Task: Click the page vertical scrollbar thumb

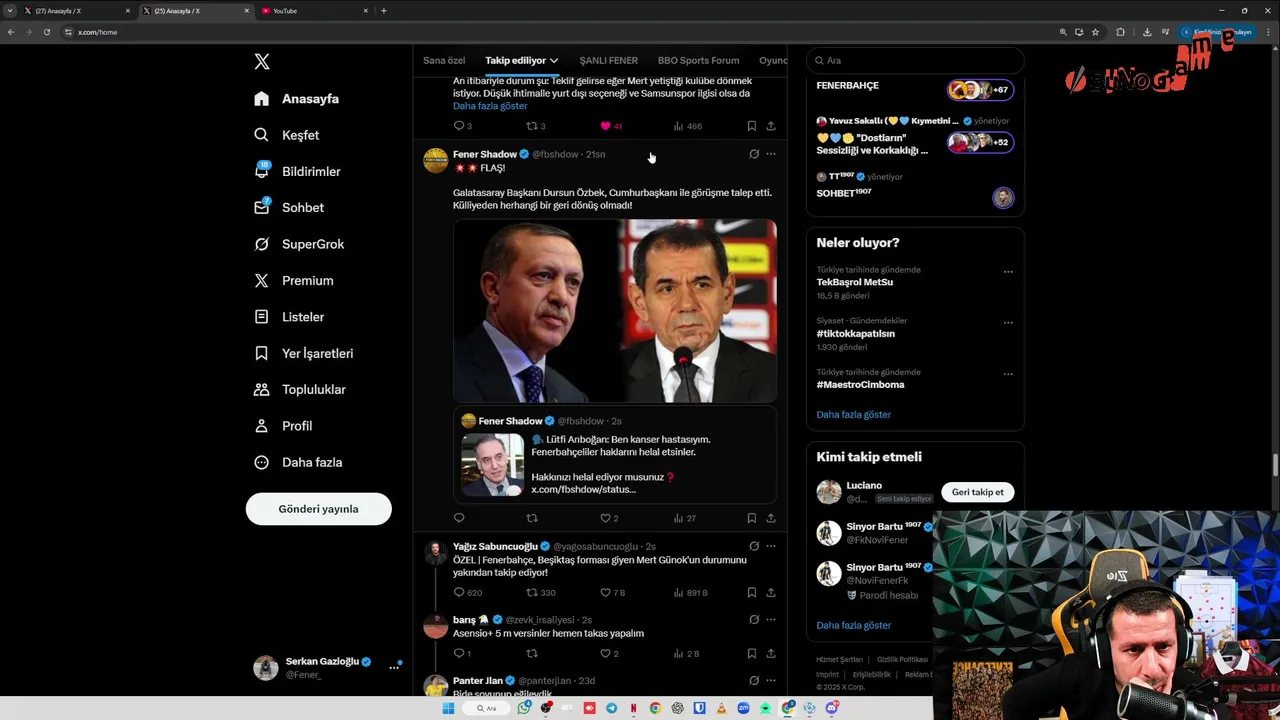Action: pyautogui.click(x=1275, y=466)
